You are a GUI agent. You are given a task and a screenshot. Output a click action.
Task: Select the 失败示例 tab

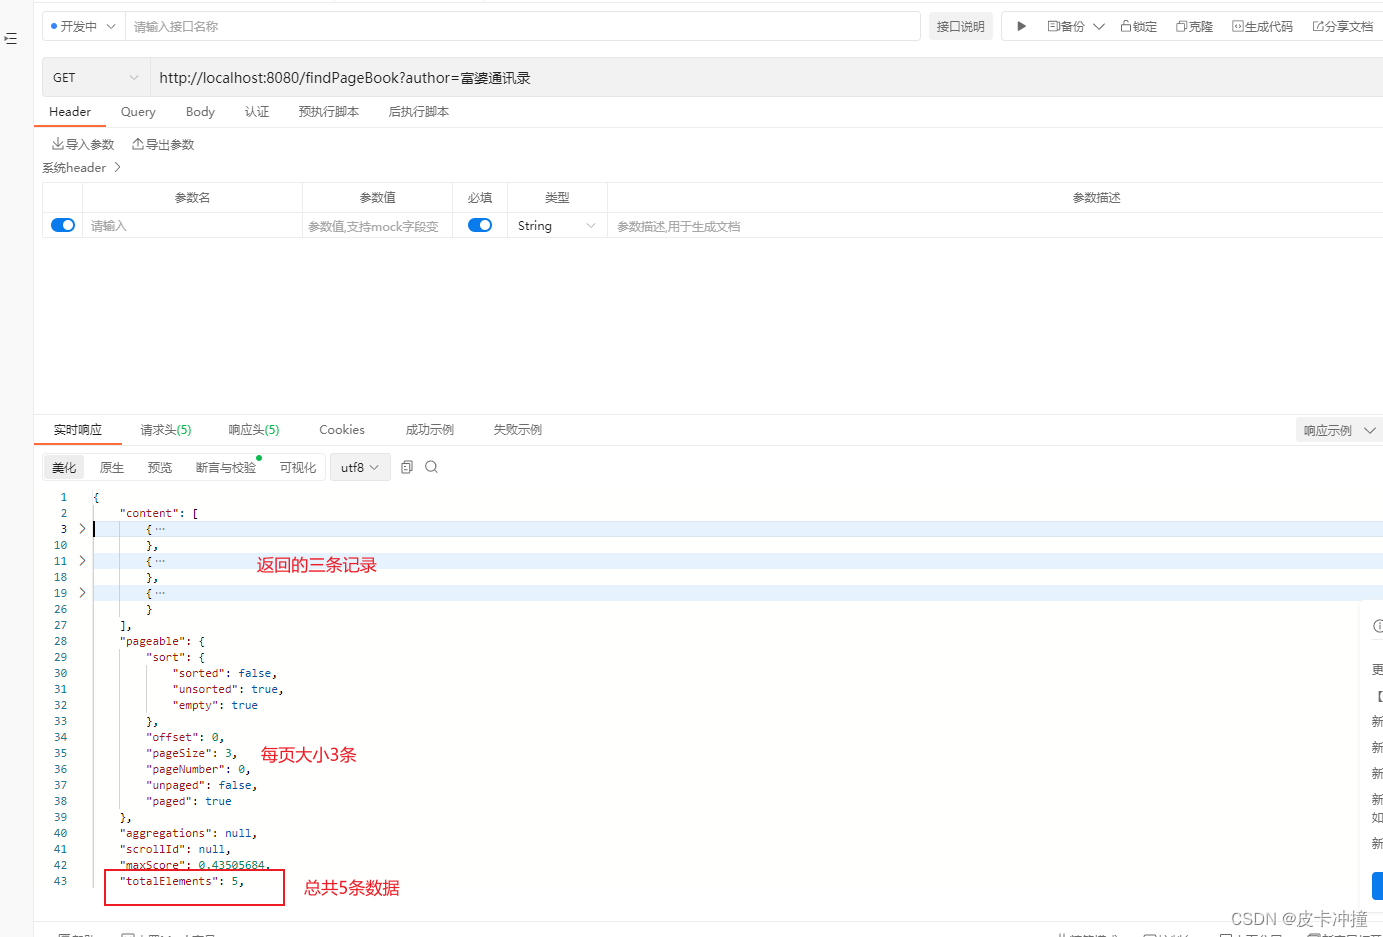[518, 430]
